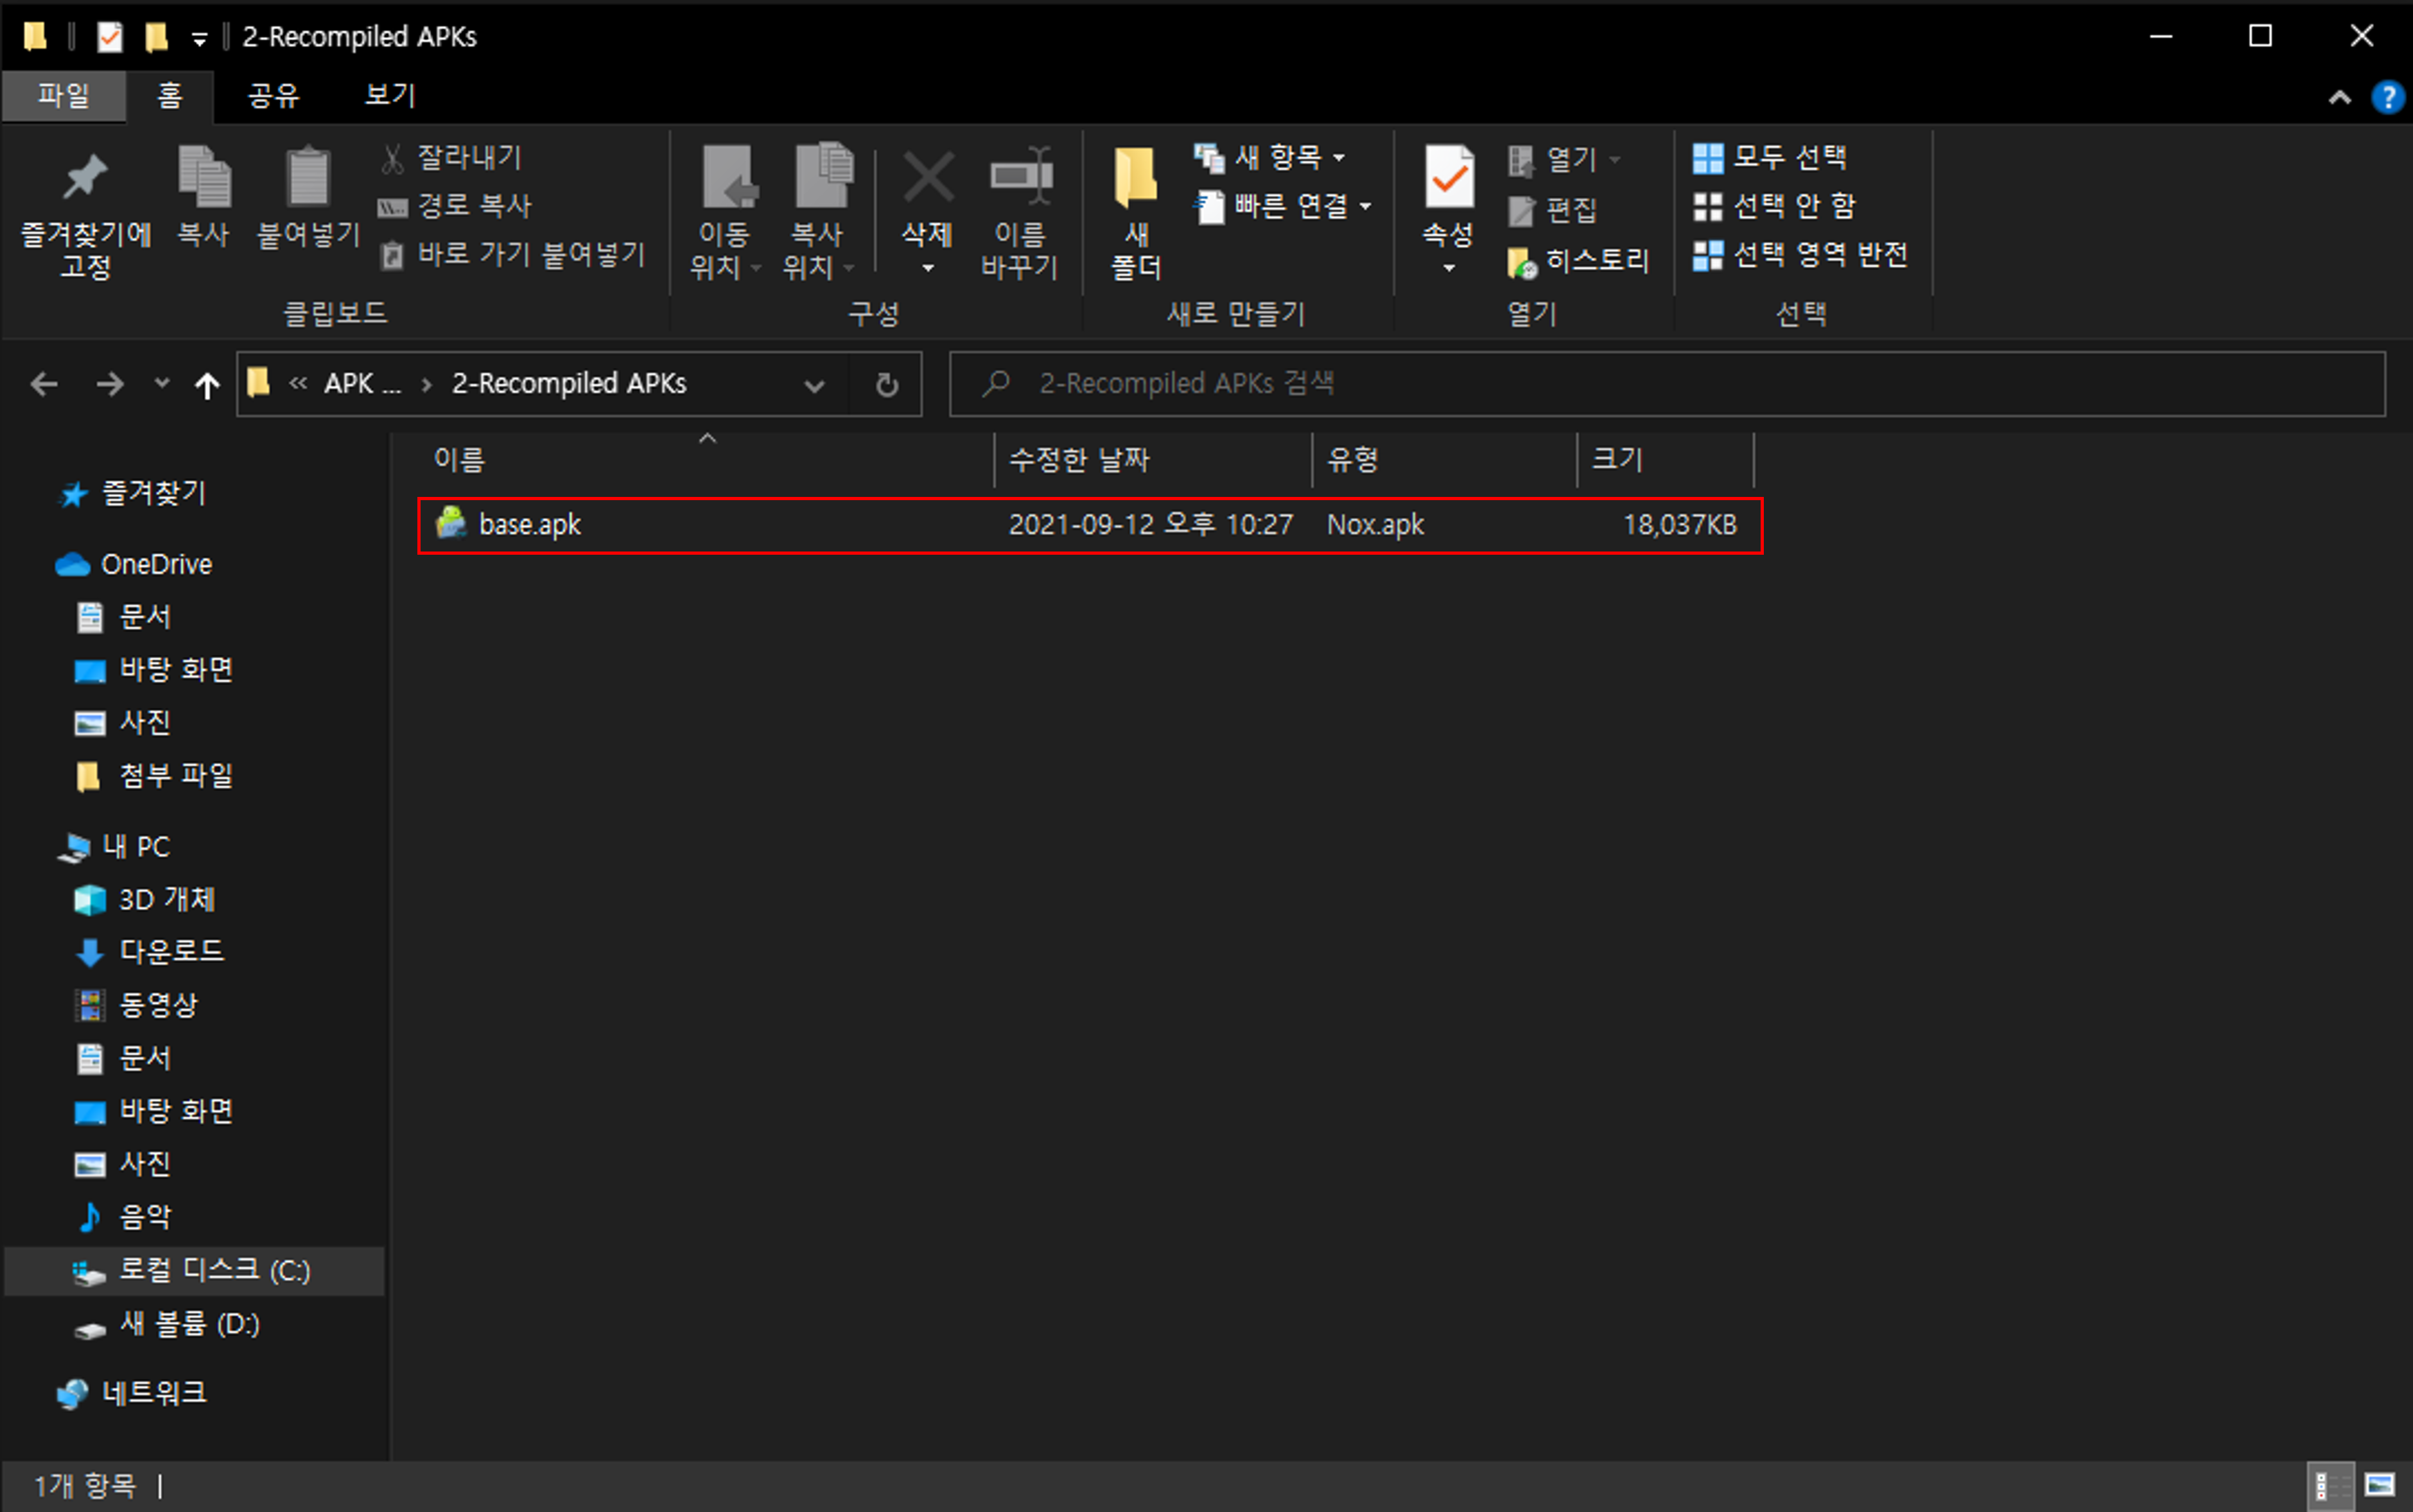Screen dimensions: 2413x1512
Task: Expand the address bar history chevron
Action: [x=814, y=385]
